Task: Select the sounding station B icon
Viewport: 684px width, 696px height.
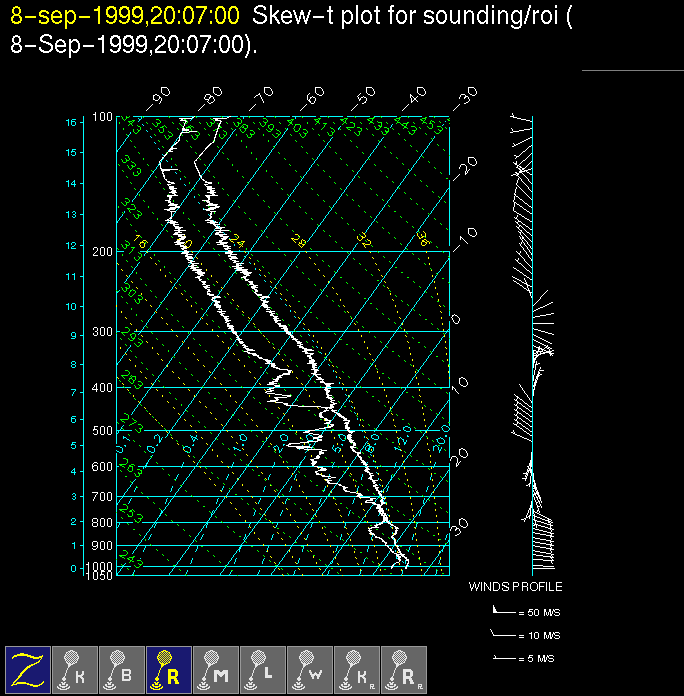Action: tap(121, 669)
